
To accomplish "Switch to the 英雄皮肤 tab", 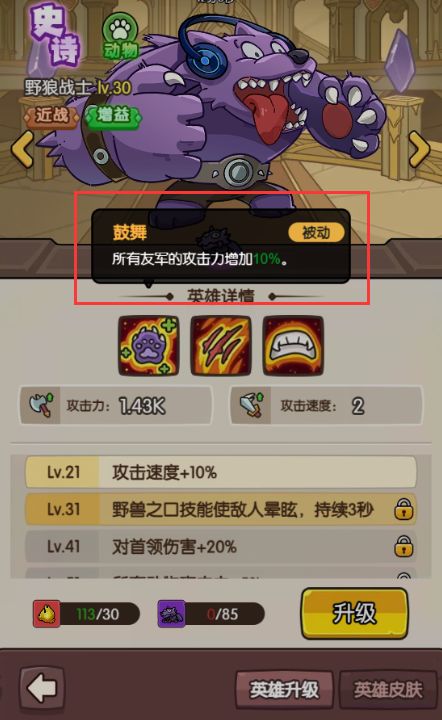I will (388, 690).
